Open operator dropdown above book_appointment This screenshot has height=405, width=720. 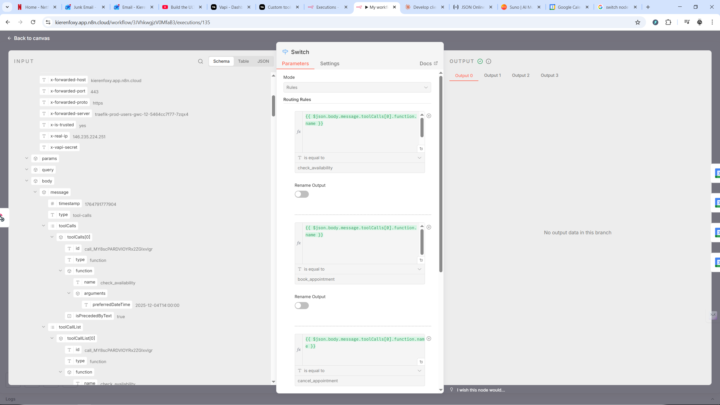point(360,269)
